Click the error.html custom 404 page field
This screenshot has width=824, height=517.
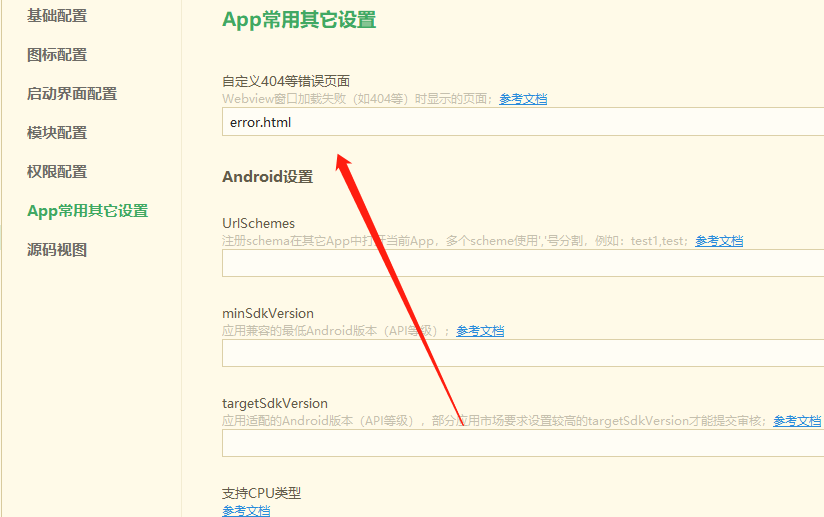click(520, 122)
